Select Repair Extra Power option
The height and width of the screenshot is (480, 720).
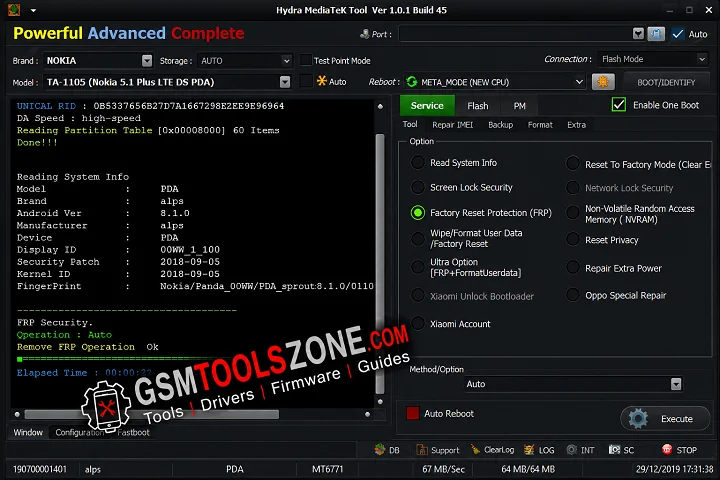tap(573, 267)
